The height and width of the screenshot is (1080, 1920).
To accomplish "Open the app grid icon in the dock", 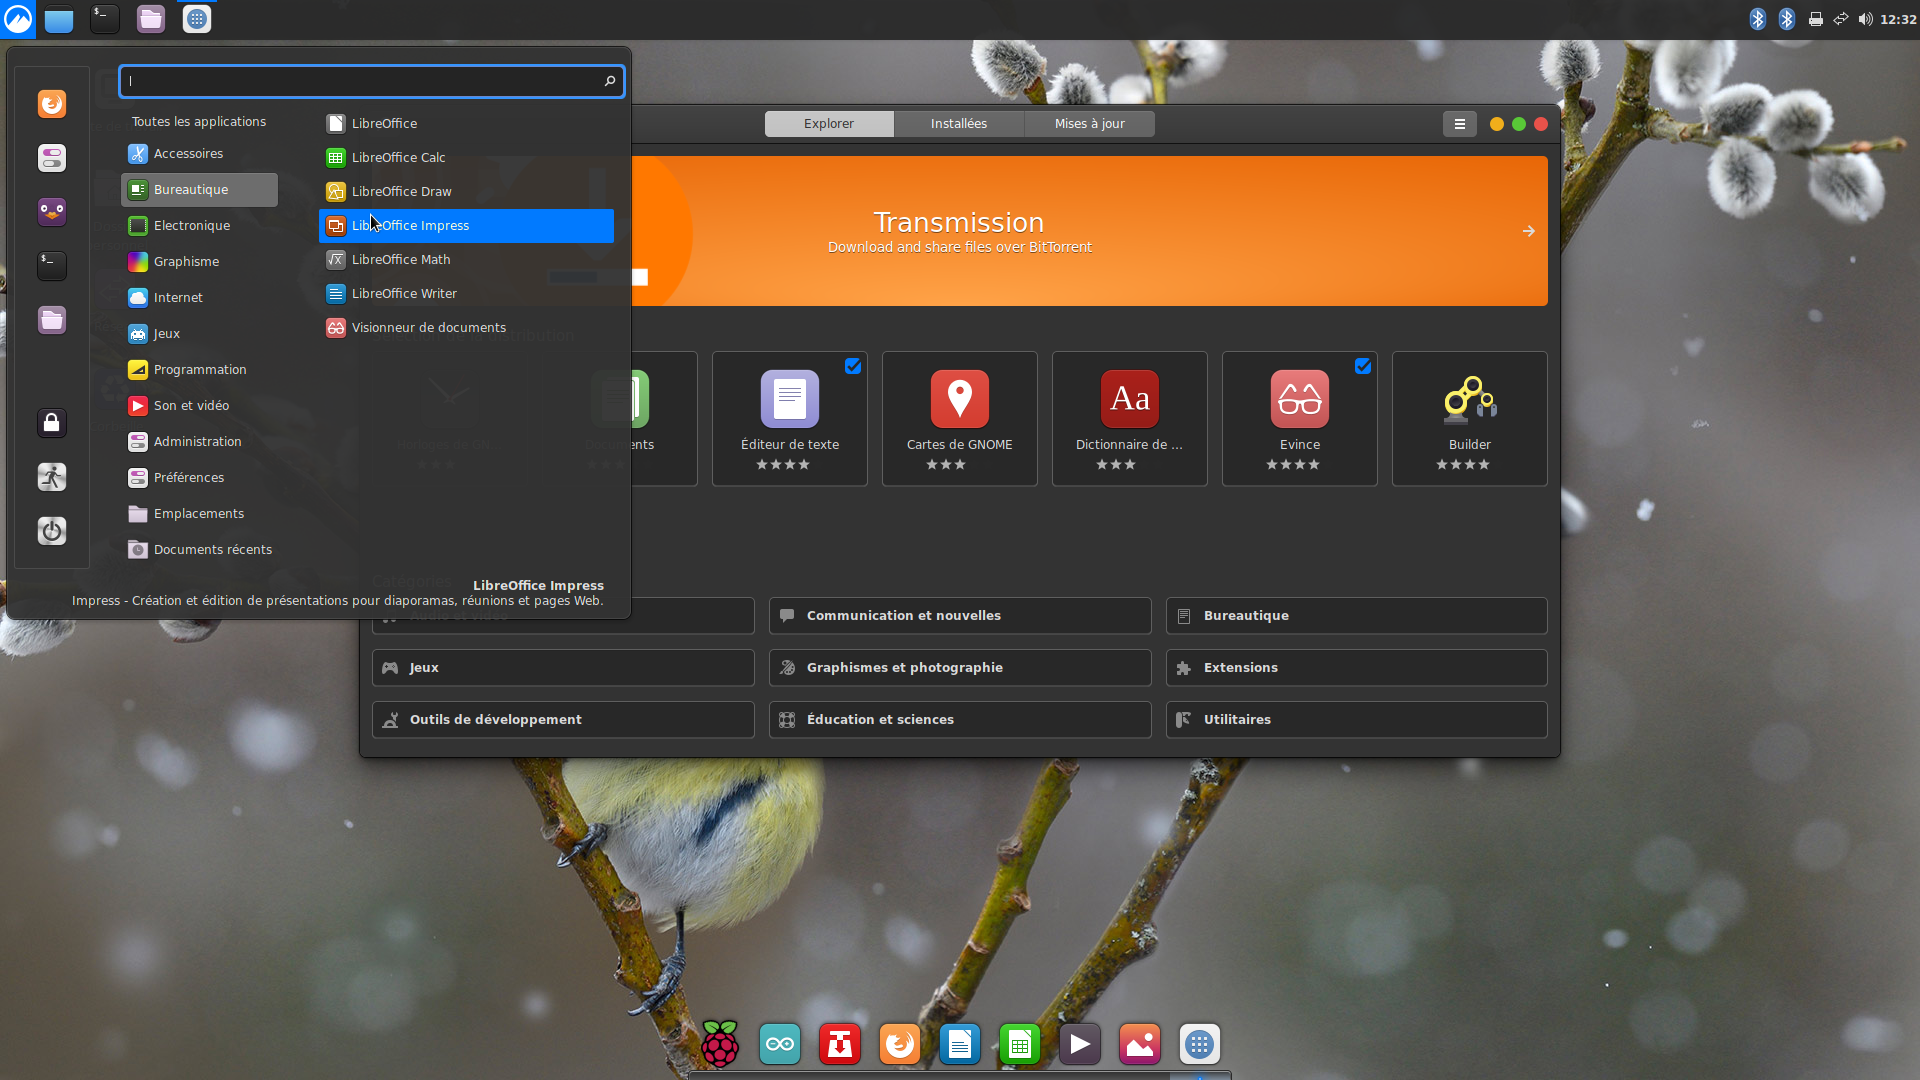I will pyautogui.click(x=1200, y=1045).
